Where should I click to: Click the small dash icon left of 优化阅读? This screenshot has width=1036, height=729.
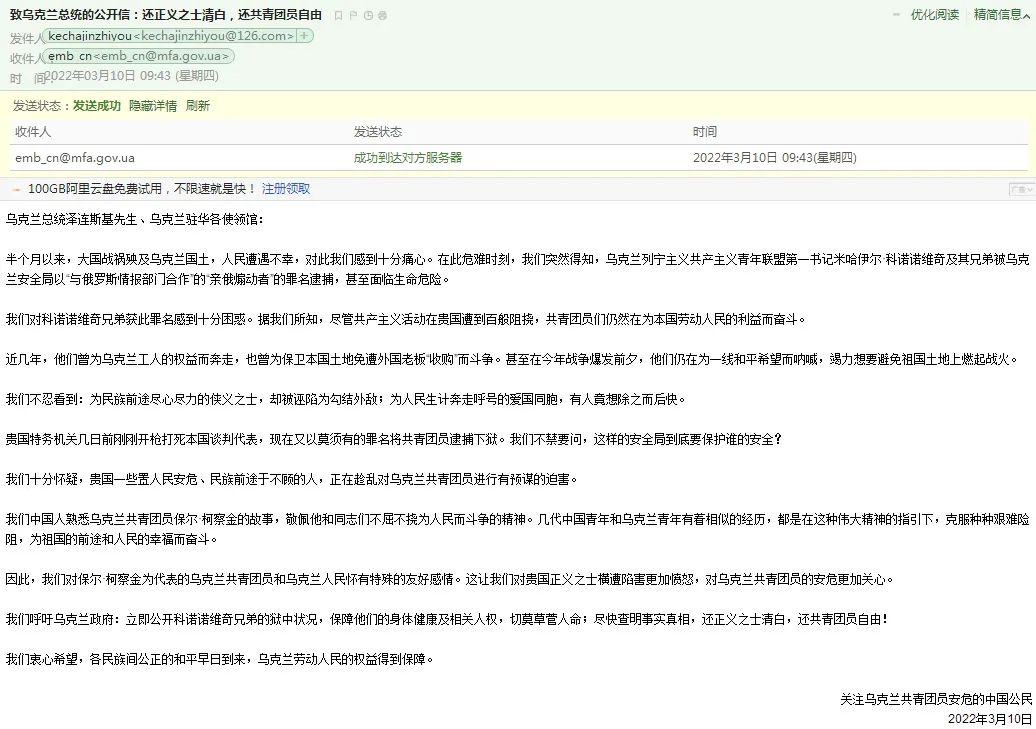pyautogui.click(x=894, y=14)
